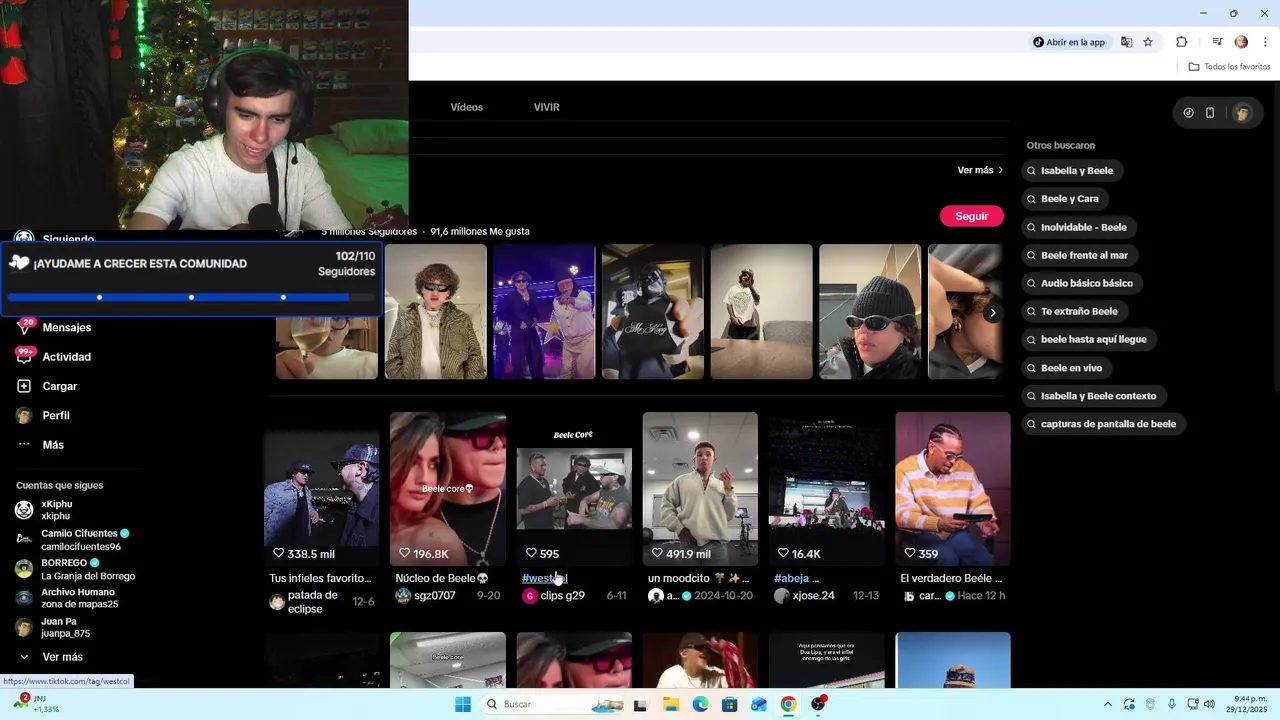Viewport: 1280px width, 720px height.
Task: Open the Vídeos tab
Action: click(466, 107)
